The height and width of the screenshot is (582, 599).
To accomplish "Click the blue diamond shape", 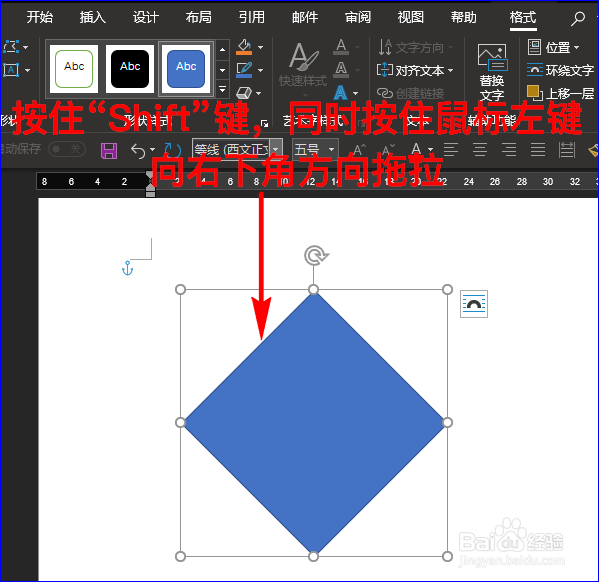I will [314, 423].
